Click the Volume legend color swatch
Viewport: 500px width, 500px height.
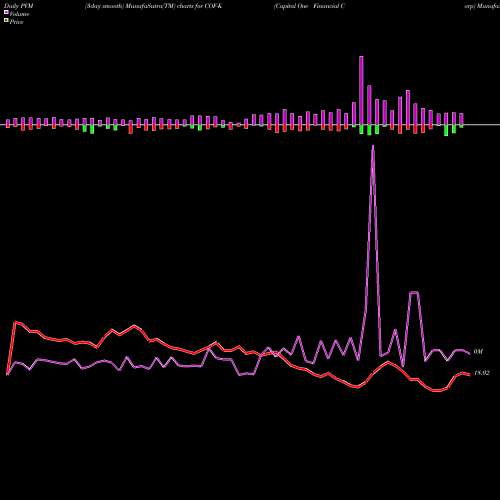[x=6, y=13]
